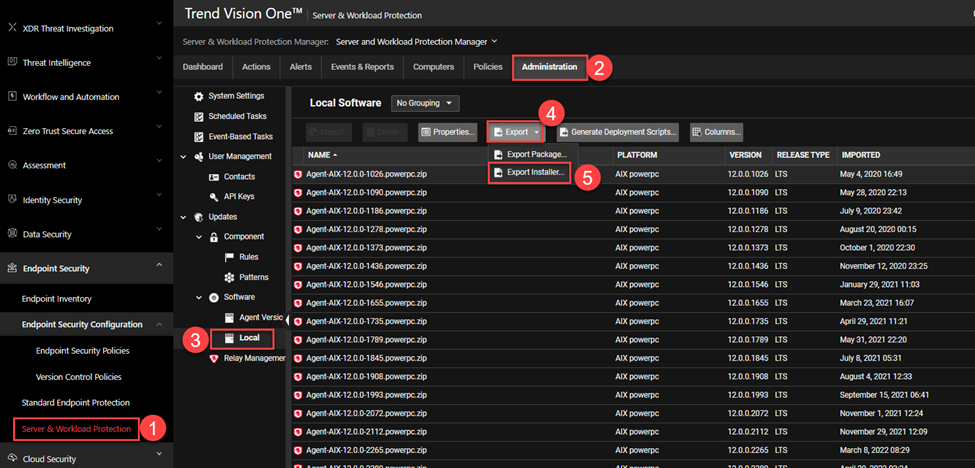Click shield icon of Agent-AIX-12.0.0-1546.powerpc.zip
Screen dimensions: 975x468
point(298,285)
